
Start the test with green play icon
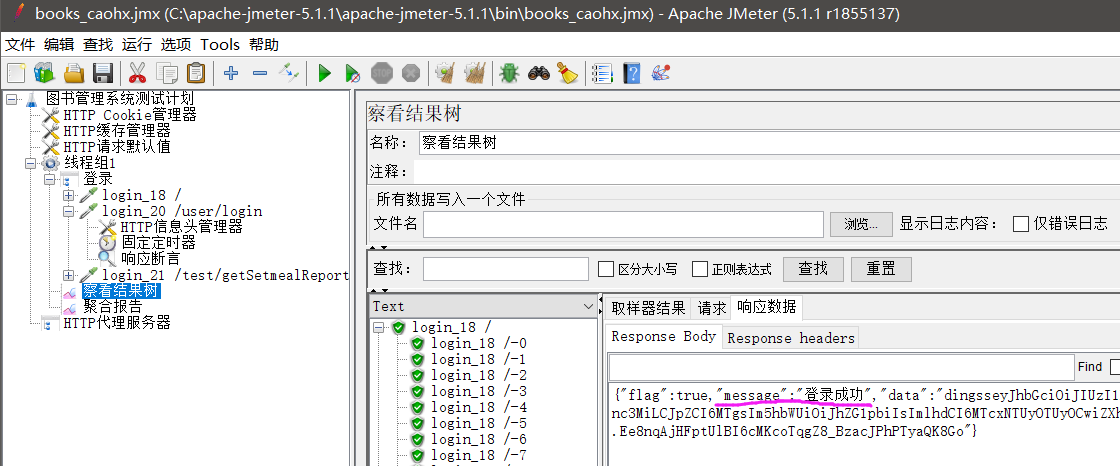tap(325, 73)
